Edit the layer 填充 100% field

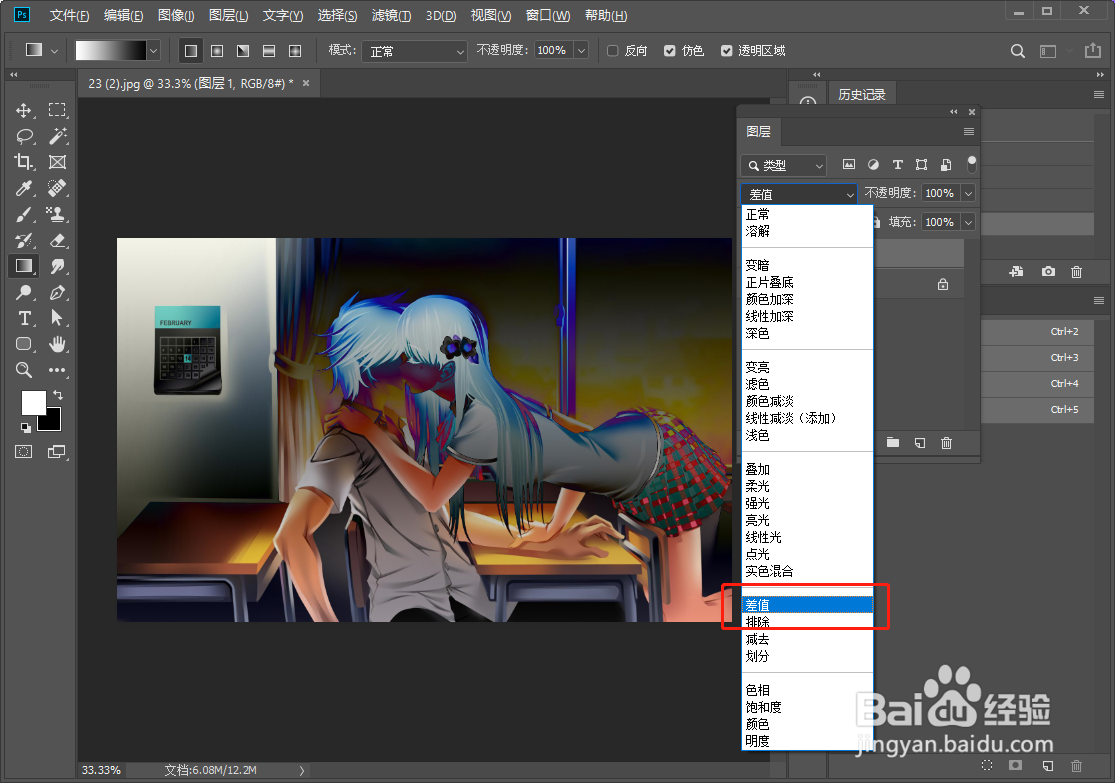click(940, 223)
